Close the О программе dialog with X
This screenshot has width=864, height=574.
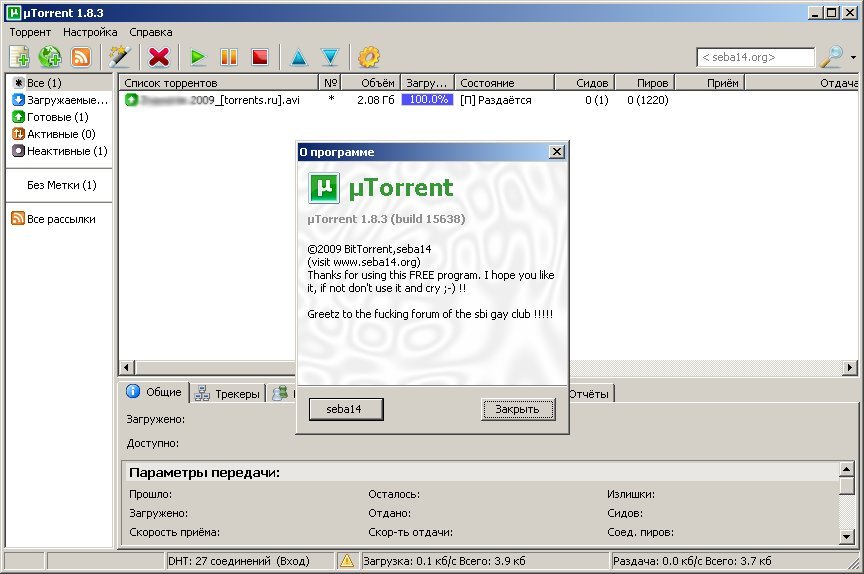[557, 151]
